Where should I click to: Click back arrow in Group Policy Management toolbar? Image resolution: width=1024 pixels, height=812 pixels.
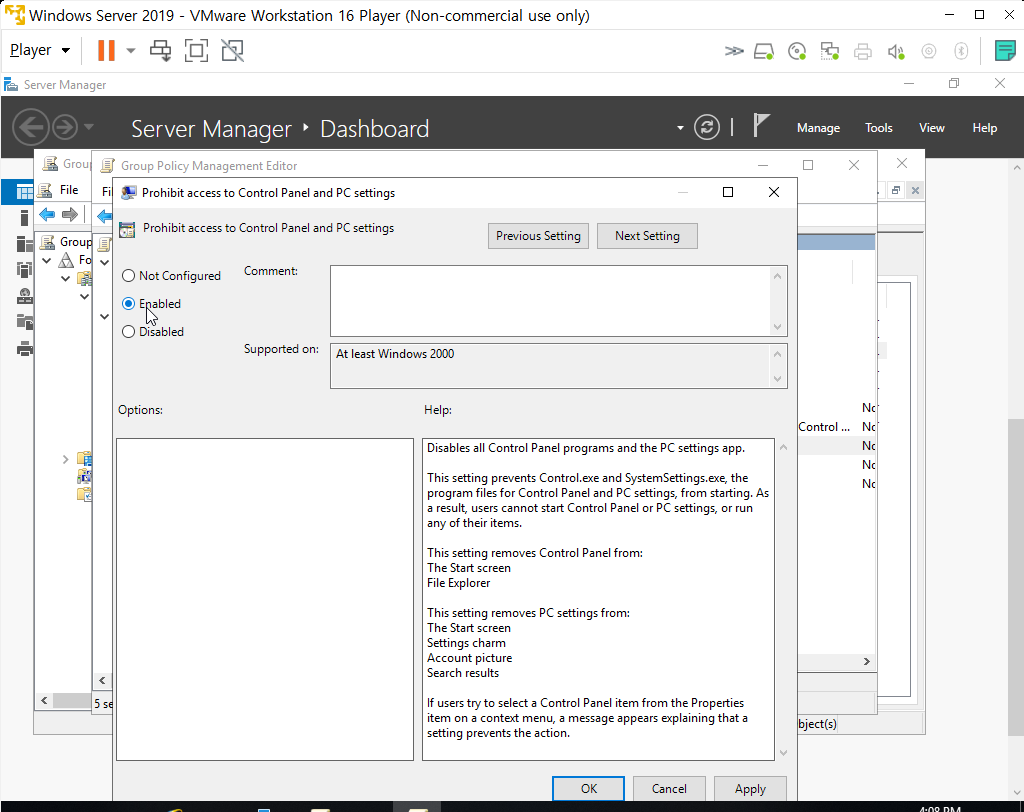tap(47, 214)
